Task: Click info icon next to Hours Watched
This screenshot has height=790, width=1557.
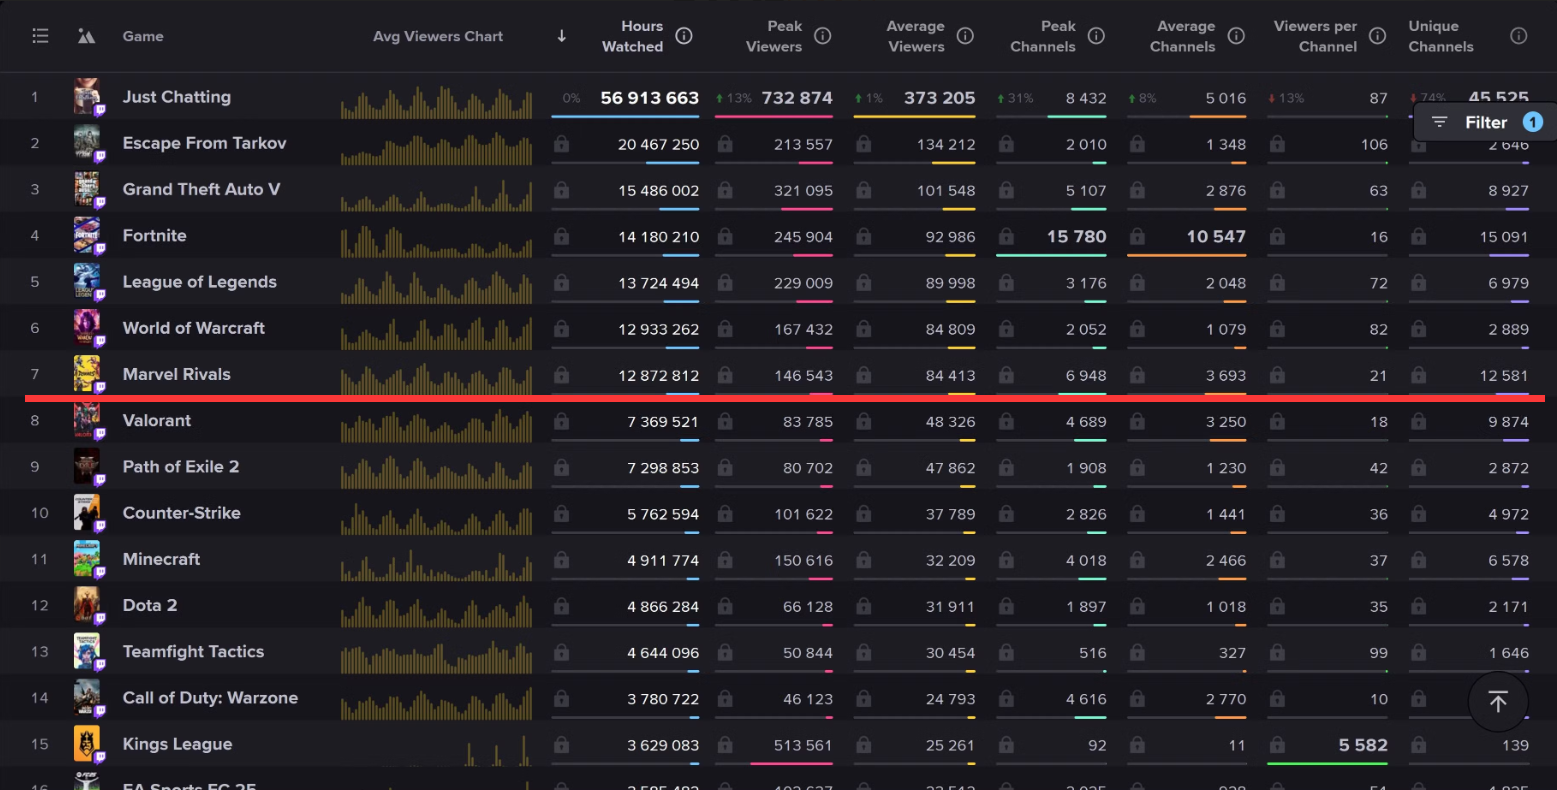Action: pyautogui.click(x=684, y=36)
